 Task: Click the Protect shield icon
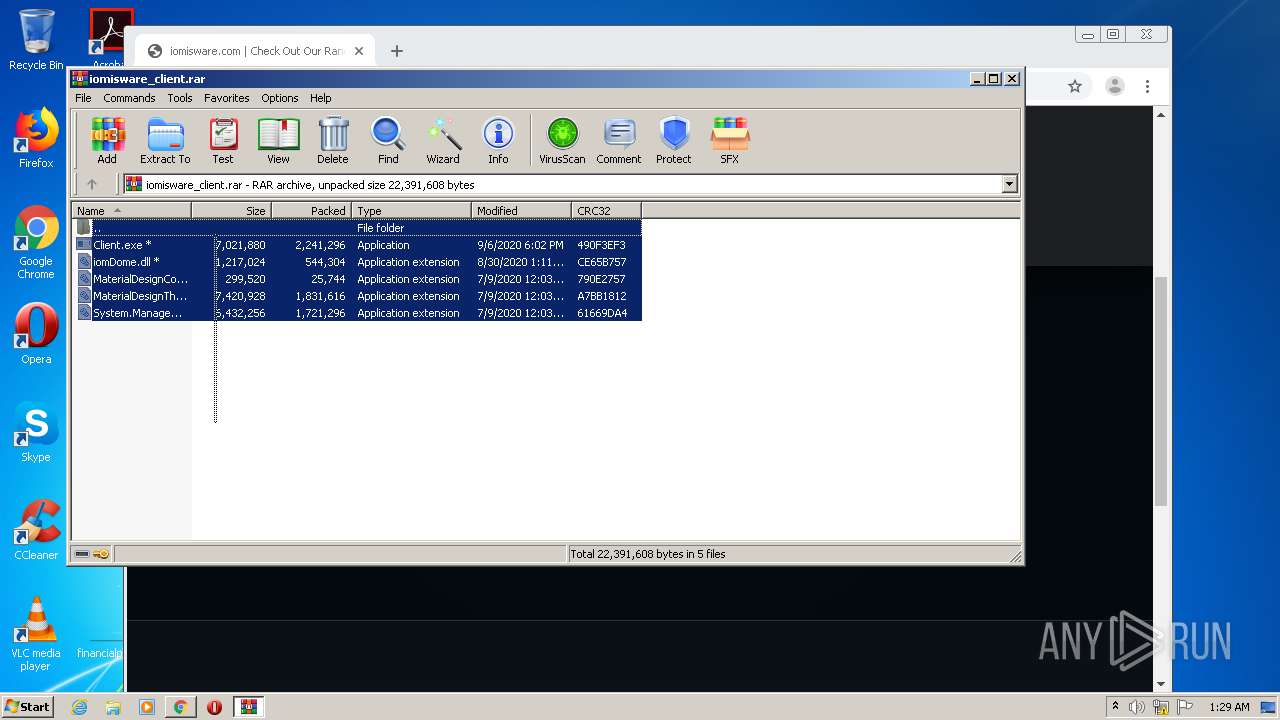click(x=674, y=140)
